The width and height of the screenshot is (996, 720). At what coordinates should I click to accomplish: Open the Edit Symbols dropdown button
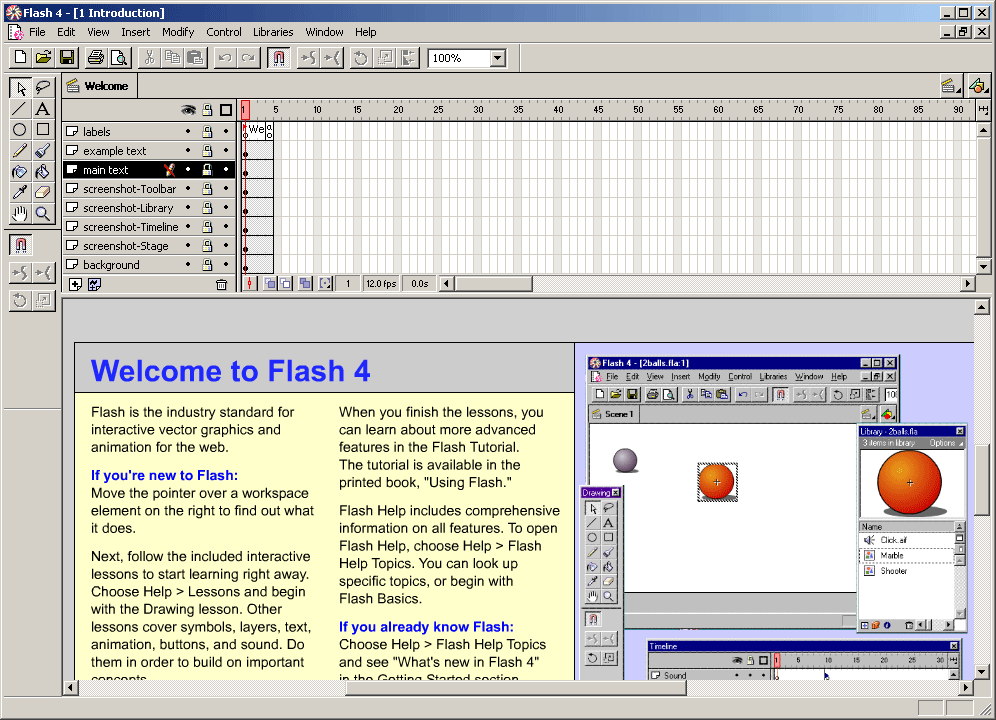977,86
